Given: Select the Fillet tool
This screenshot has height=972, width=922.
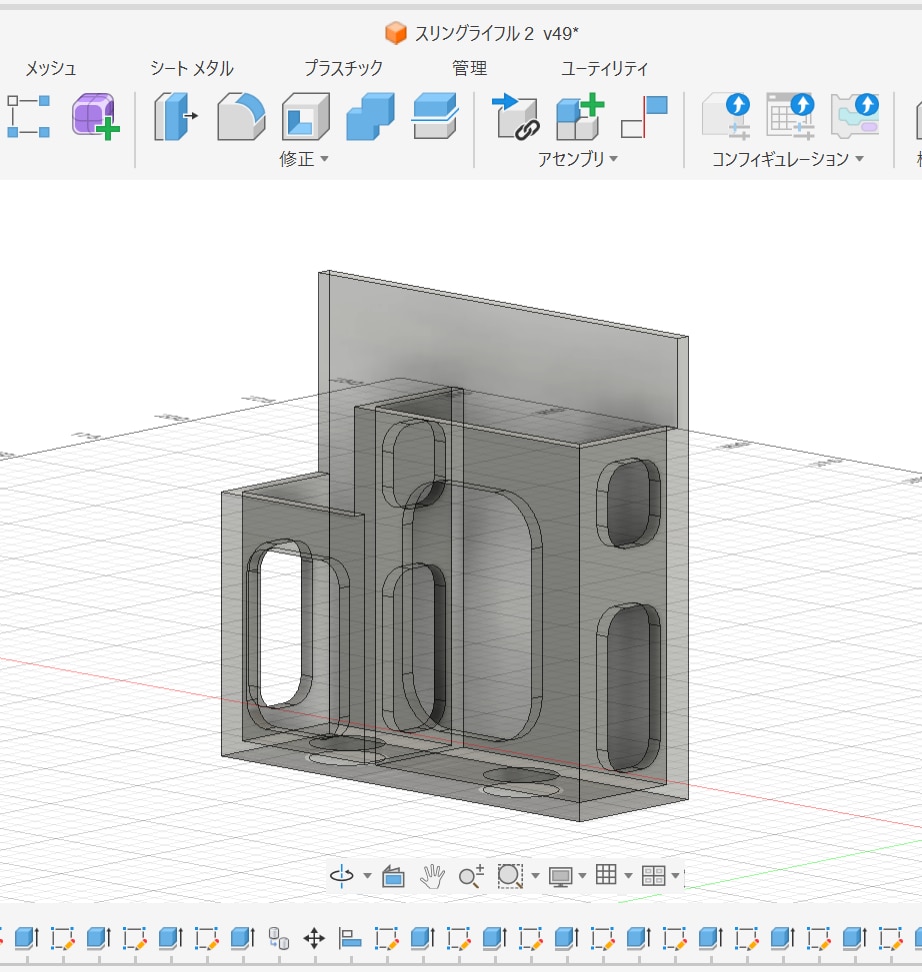Looking at the screenshot, I should coord(241,116).
